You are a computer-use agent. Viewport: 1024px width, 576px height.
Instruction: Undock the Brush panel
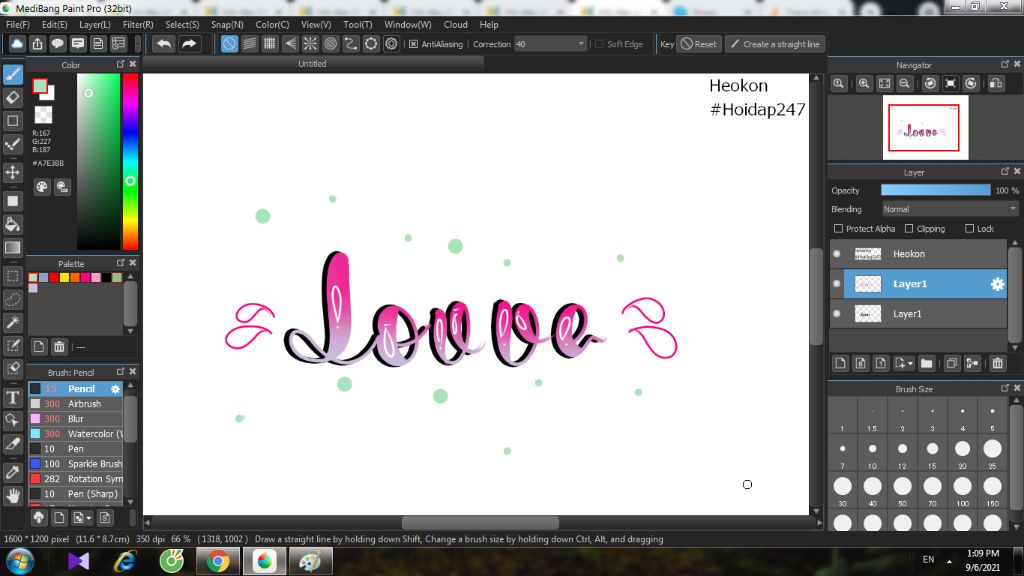(x=120, y=371)
